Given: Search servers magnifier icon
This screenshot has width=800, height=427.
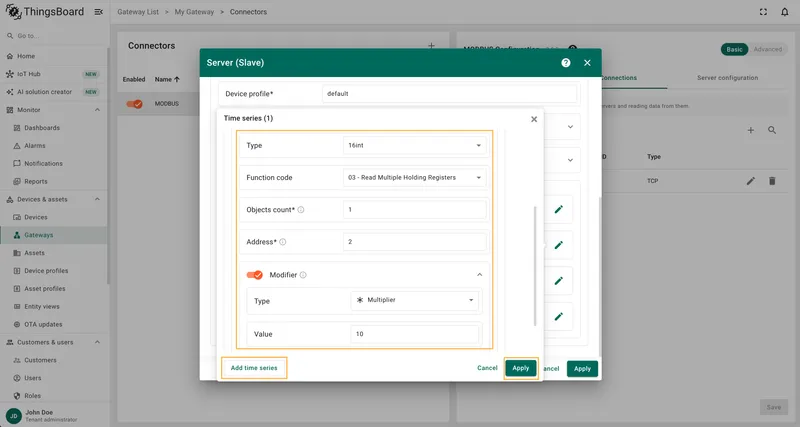Looking at the screenshot, I should (x=772, y=131).
